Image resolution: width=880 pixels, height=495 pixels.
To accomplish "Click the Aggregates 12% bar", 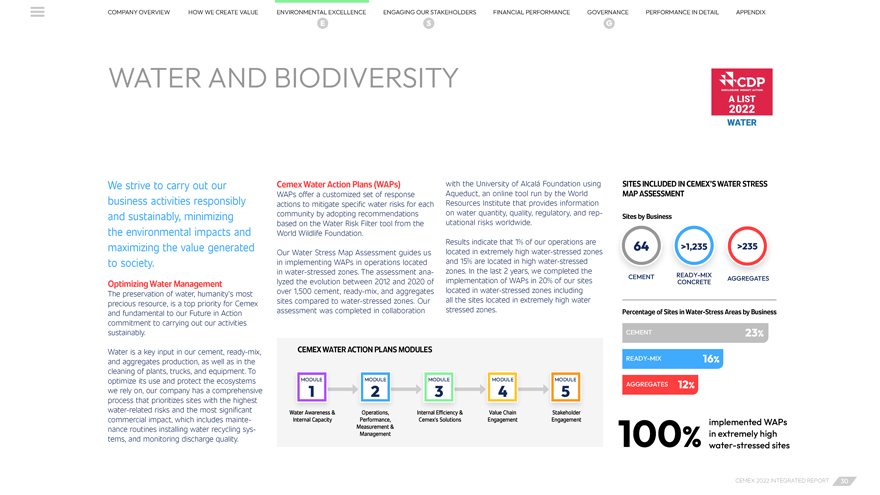I will click(x=660, y=384).
